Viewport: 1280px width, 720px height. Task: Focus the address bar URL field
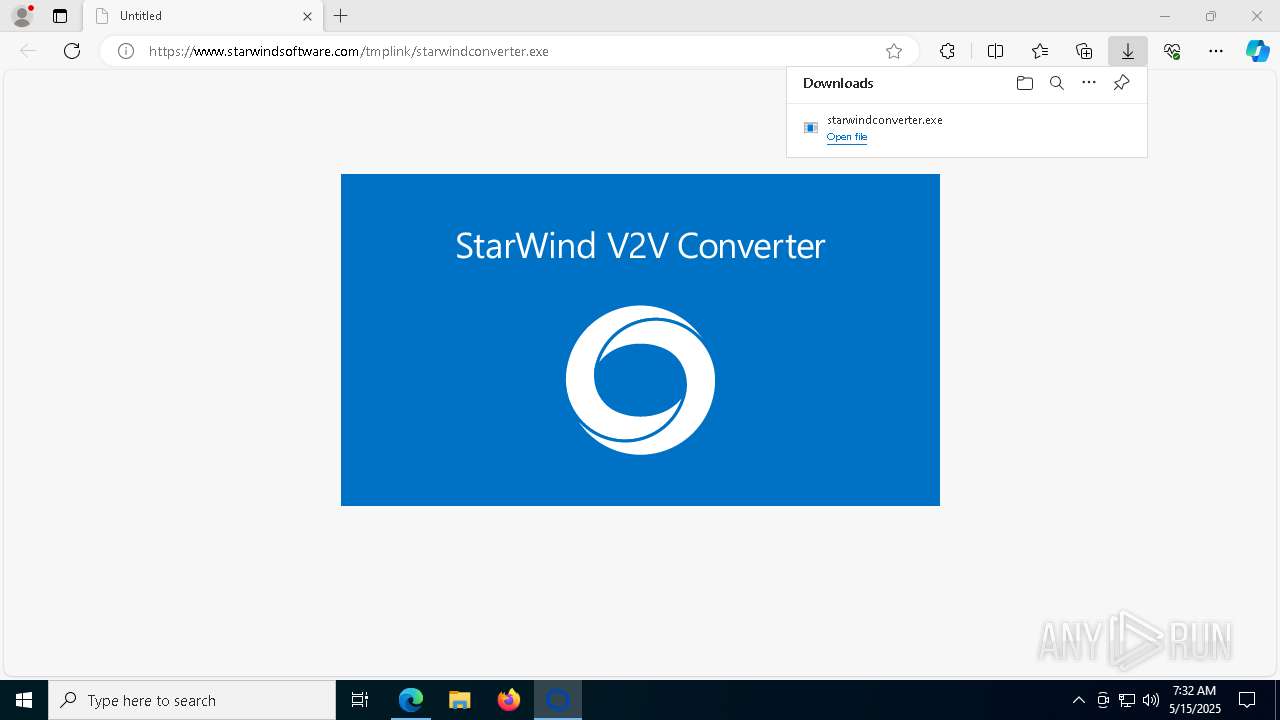[510, 51]
